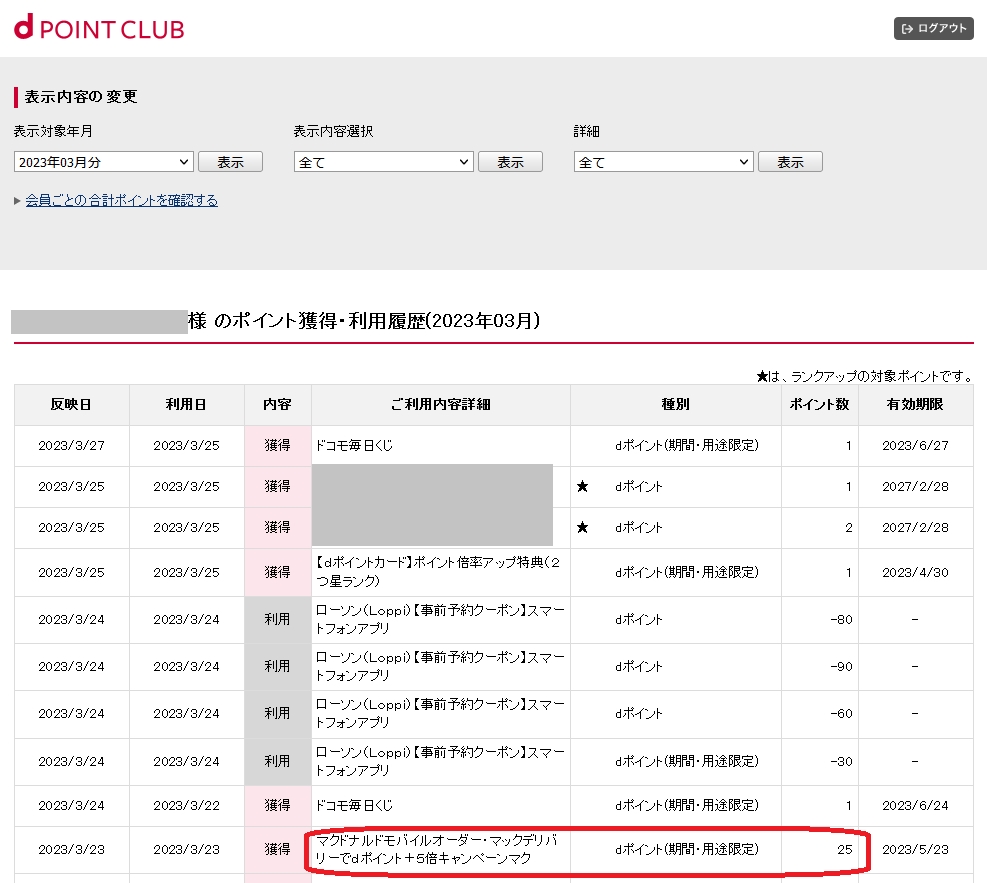Click the ポイント数 column header

(820, 405)
